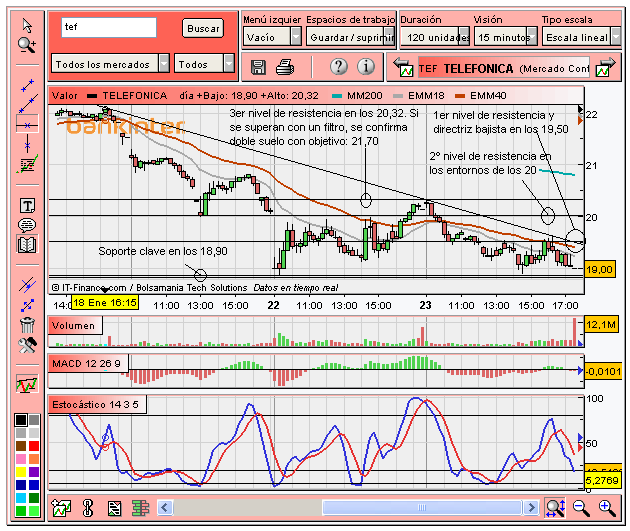The width and height of the screenshot is (630, 531).
Task: Select the horizontal line tool
Action: (x=27, y=125)
